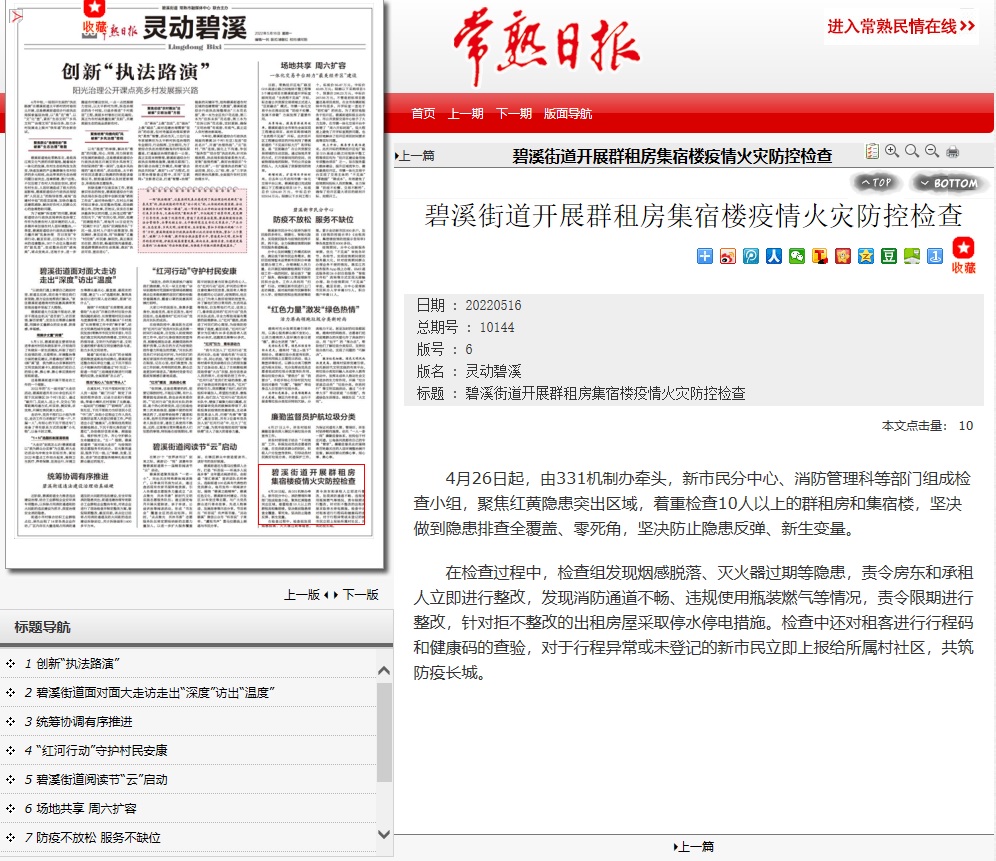Jump to page TOP button
Image resolution: width=996 pixels, height=861 pixels.
(876, 182)
